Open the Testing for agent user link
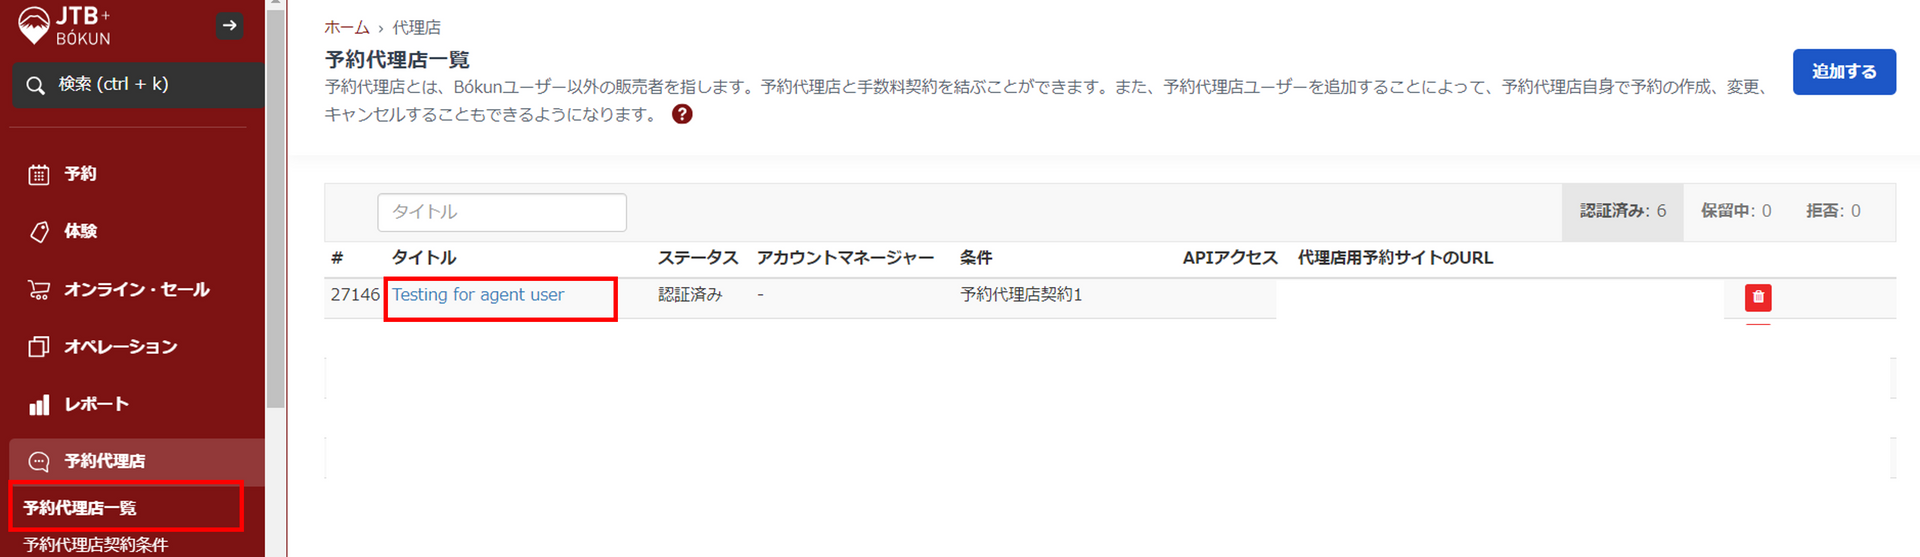Image resolution: width=1920 pixels, height=557 pixels. (x=478, y=295)
